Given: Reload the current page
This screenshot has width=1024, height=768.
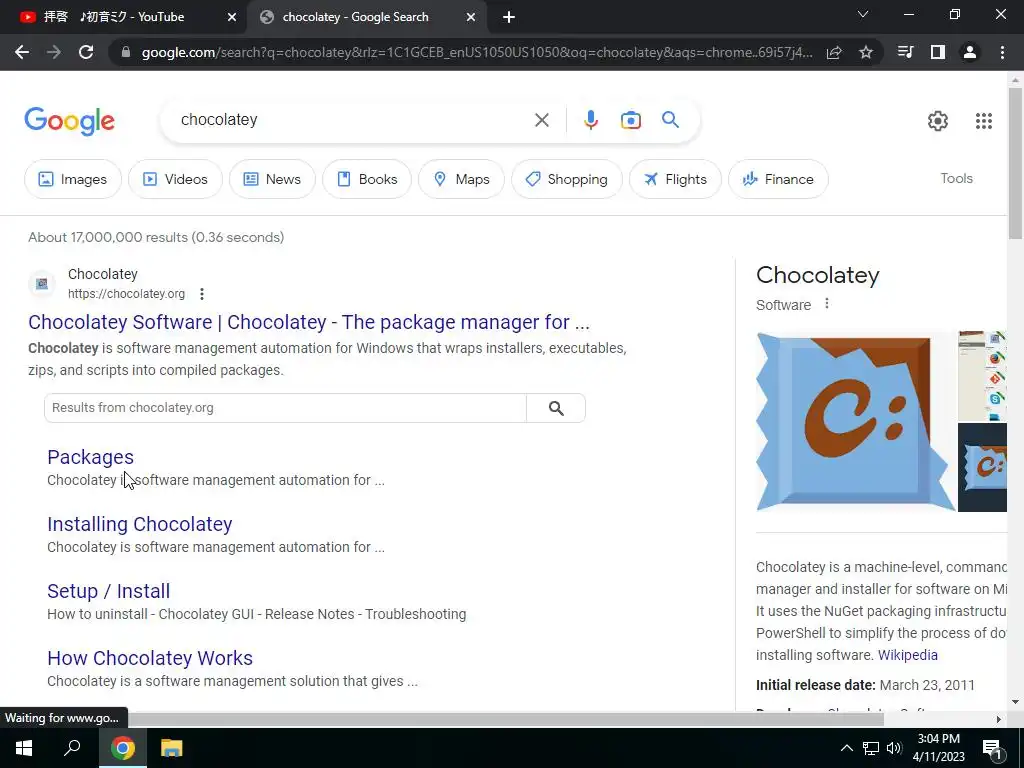Looking at the screenshot, I should [86, 52].
